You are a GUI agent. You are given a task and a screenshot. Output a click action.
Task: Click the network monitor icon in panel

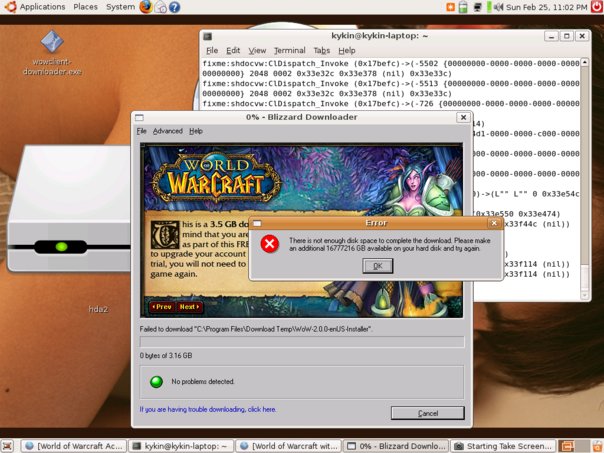coord(478,7)
